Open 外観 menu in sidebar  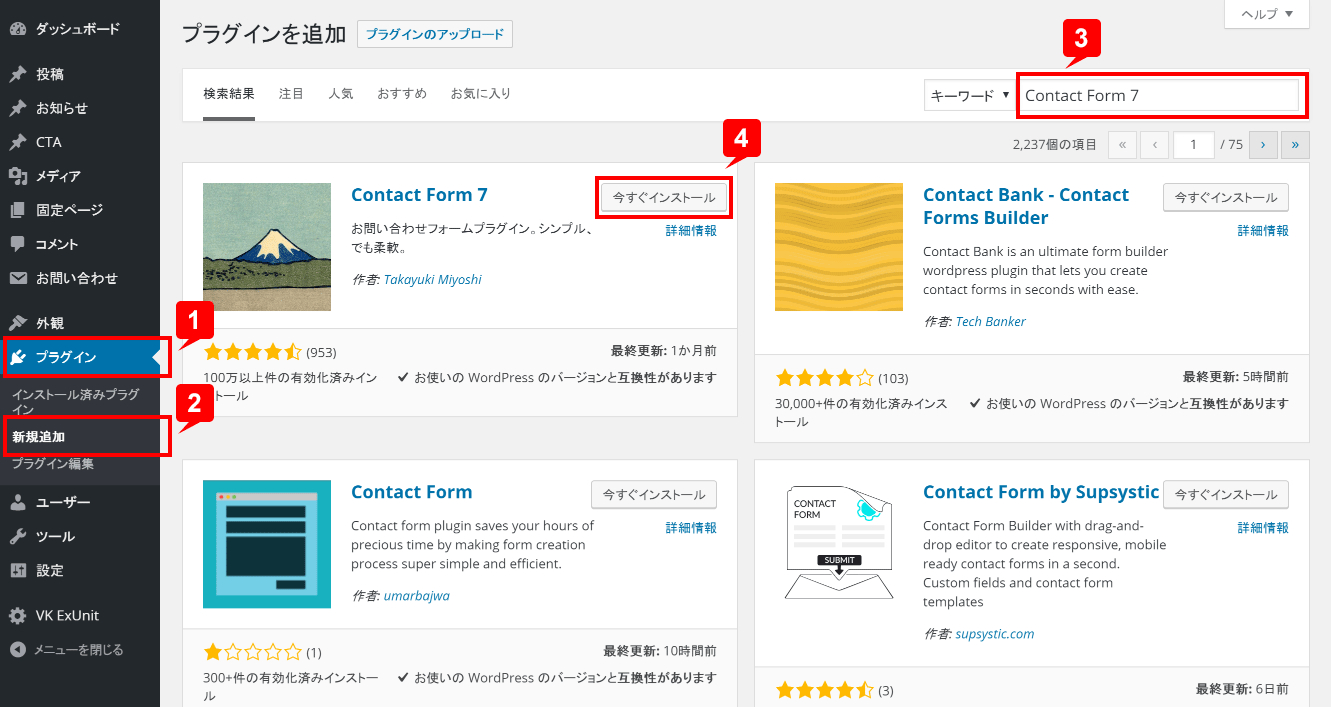click(80, 323)
